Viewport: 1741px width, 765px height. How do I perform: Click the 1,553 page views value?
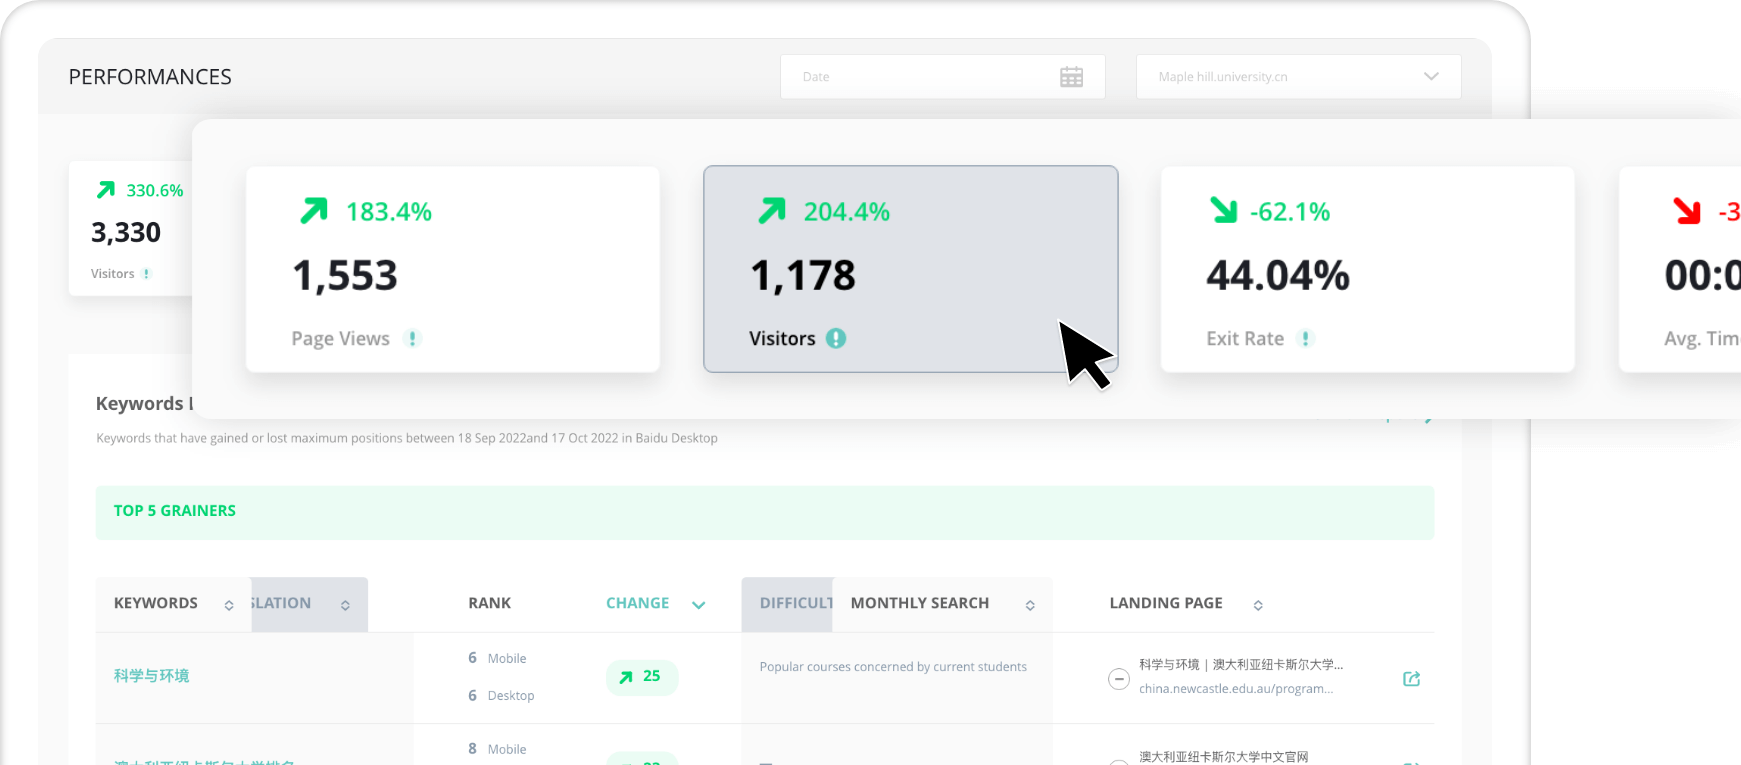(345, 276)
